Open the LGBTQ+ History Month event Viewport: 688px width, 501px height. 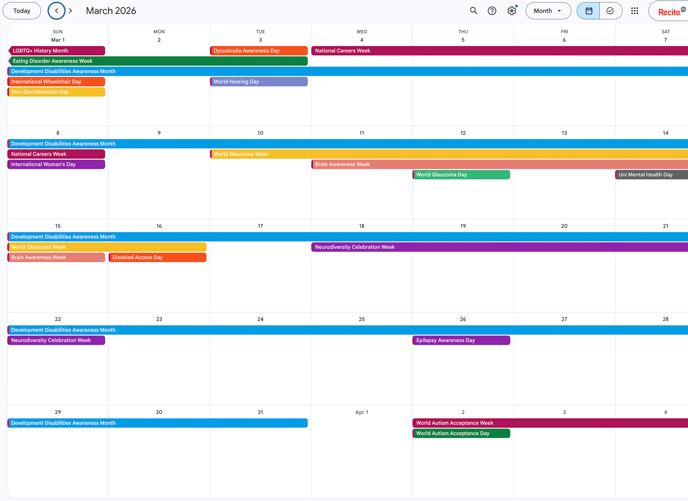point(57,50)
